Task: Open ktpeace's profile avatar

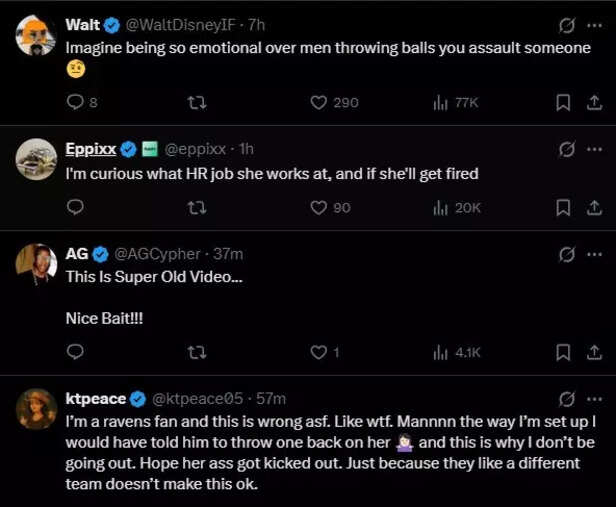Action: [36, 408]
